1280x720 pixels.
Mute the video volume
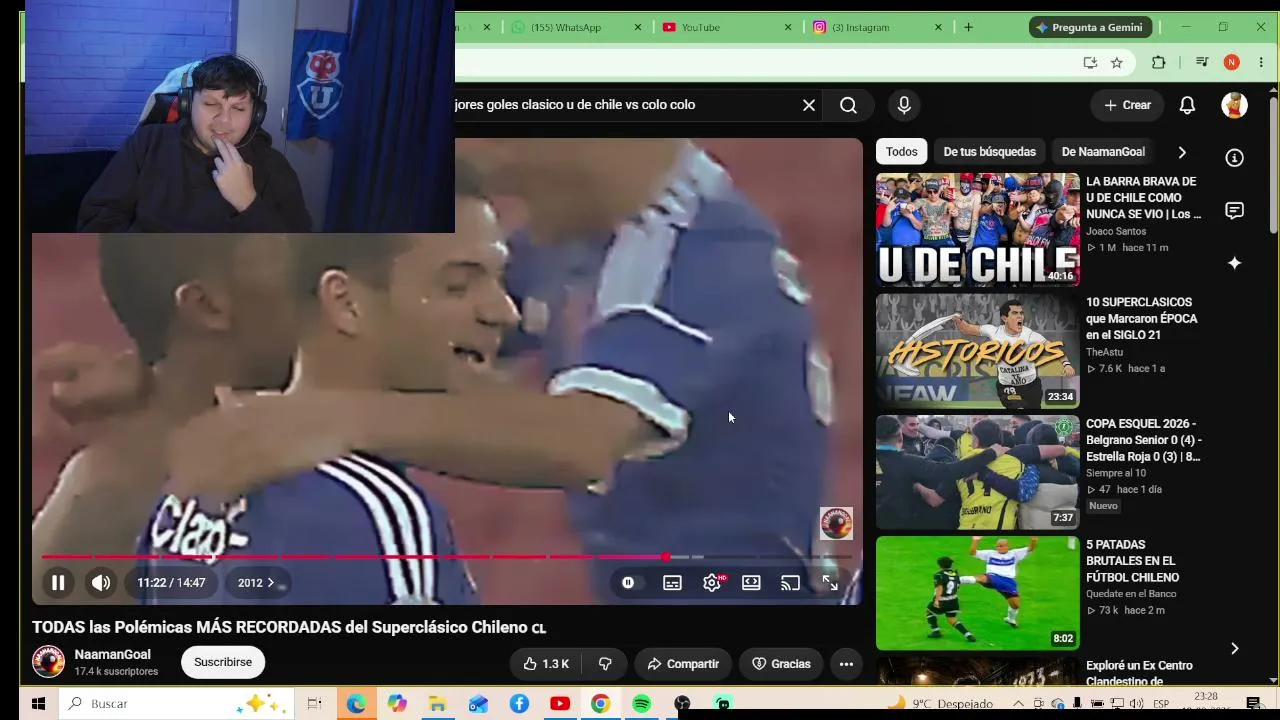click(x=101, y=583)
